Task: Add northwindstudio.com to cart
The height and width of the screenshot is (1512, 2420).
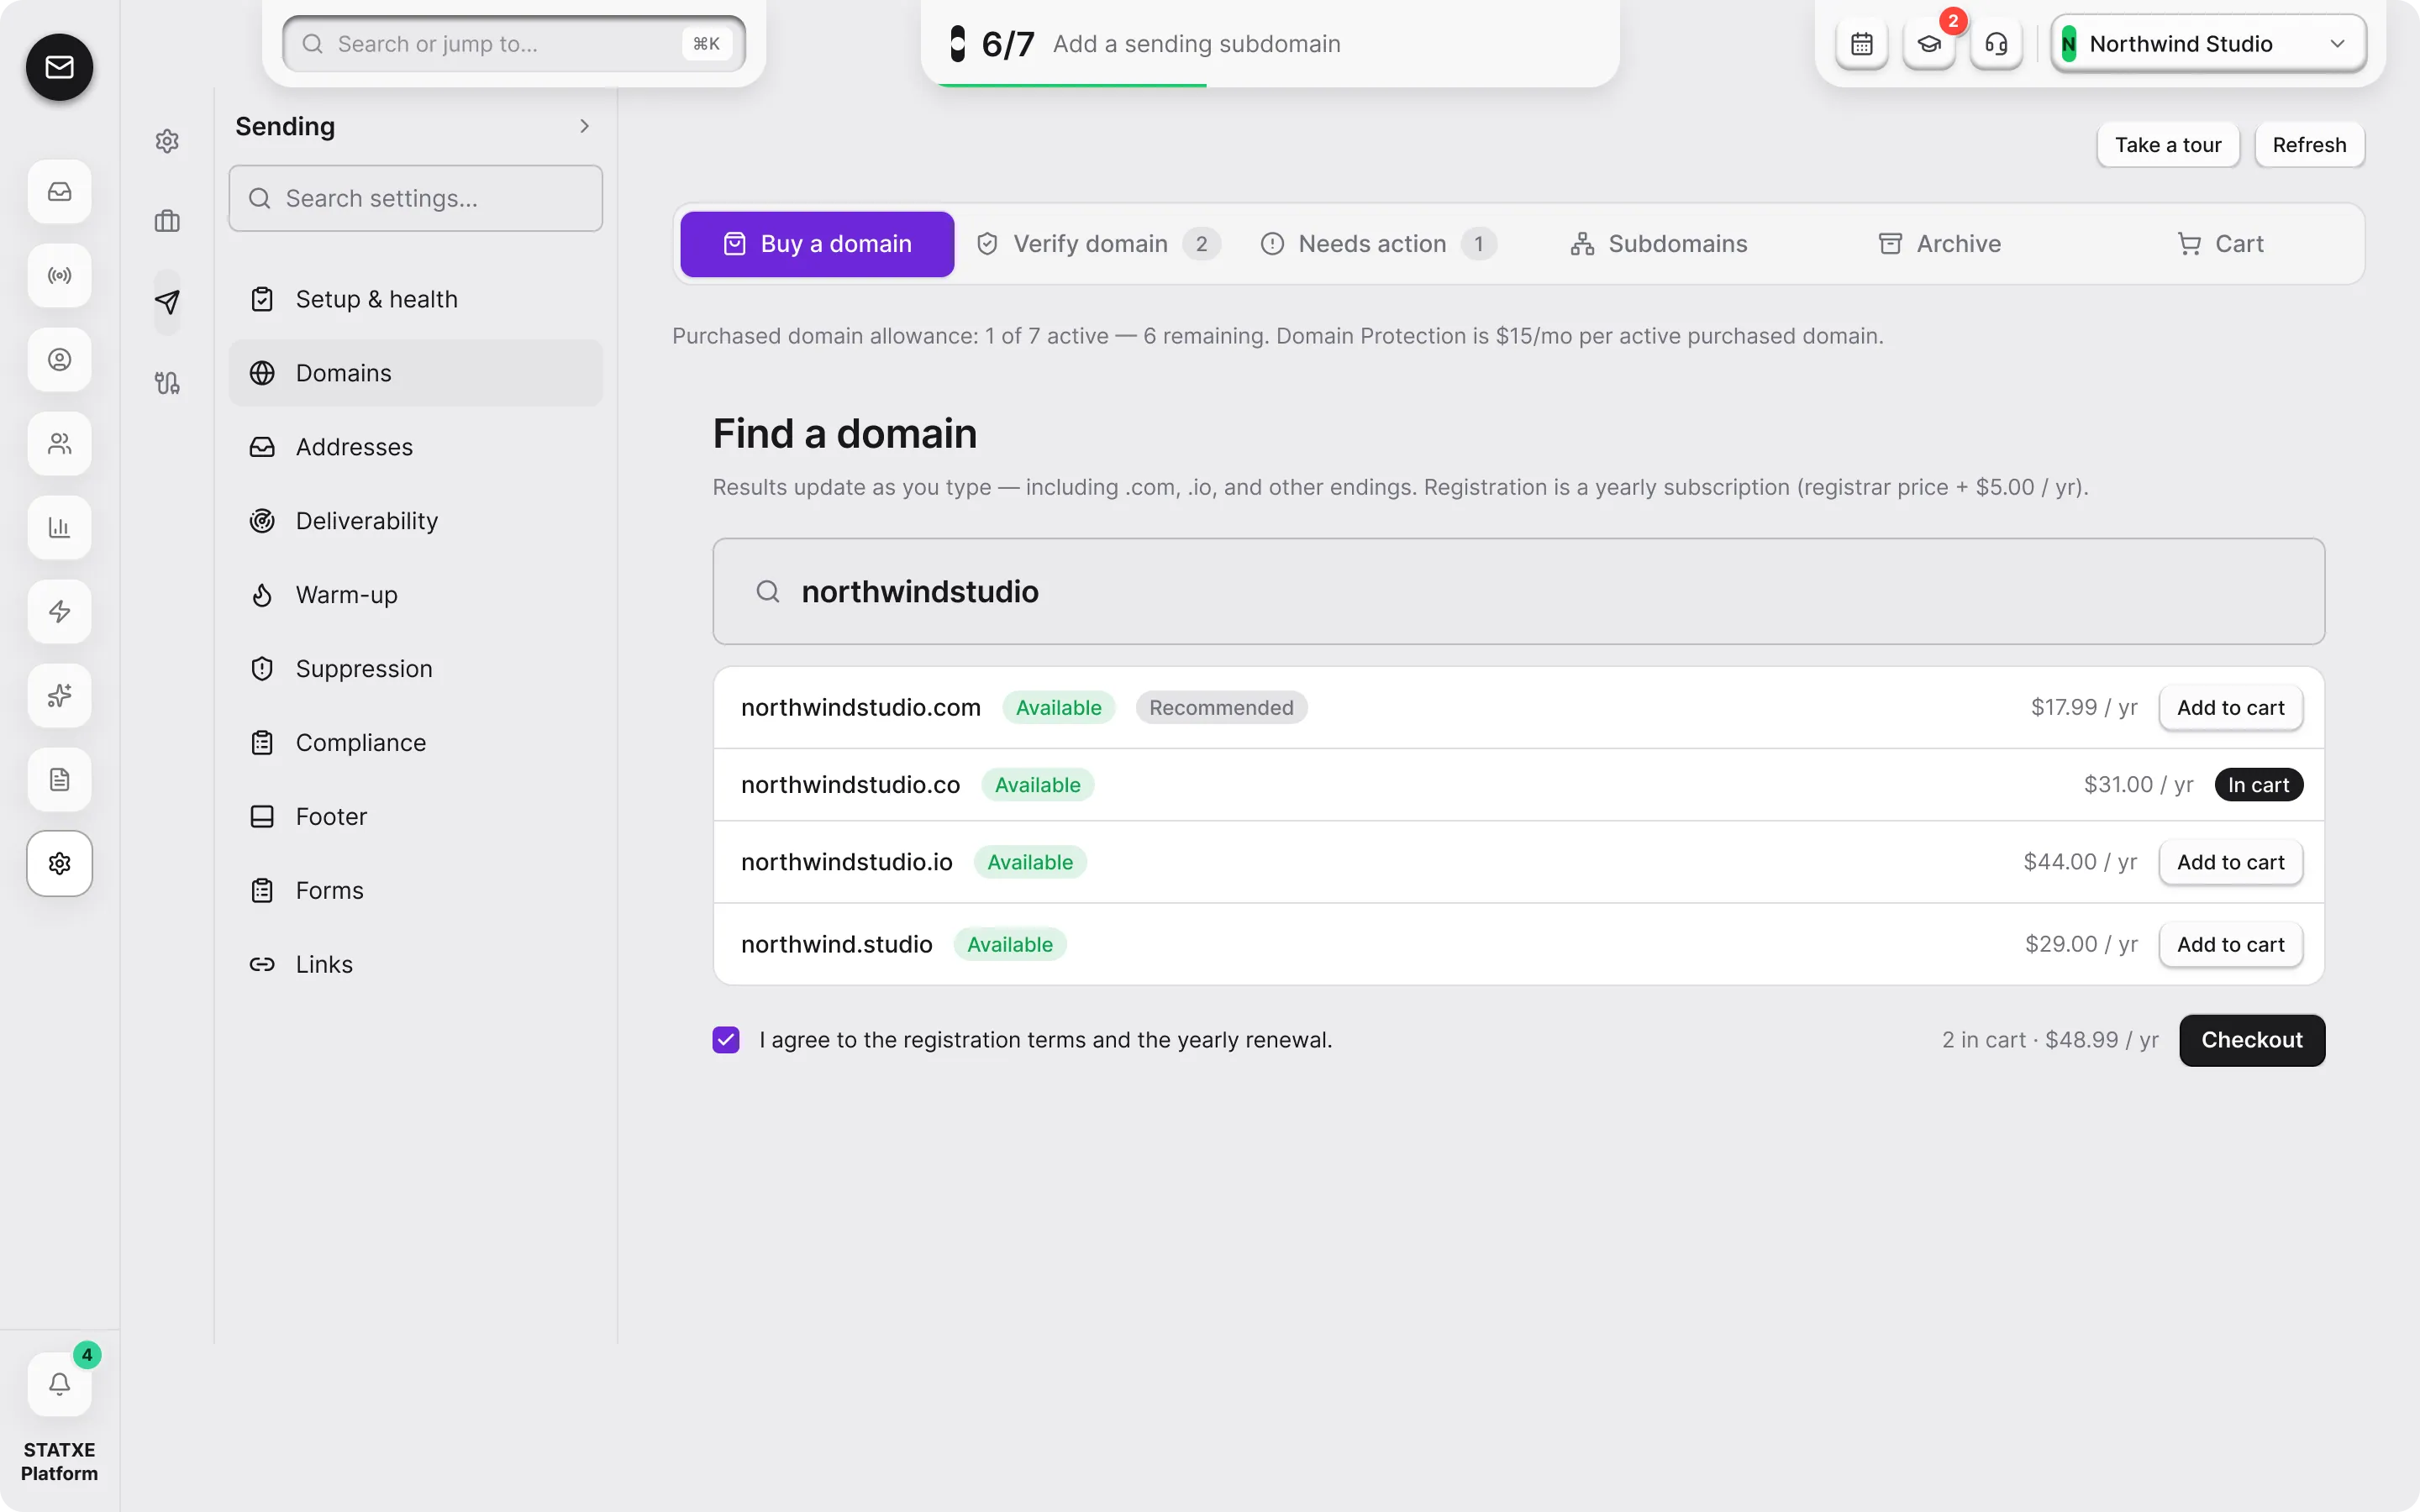Action: 2230,708
